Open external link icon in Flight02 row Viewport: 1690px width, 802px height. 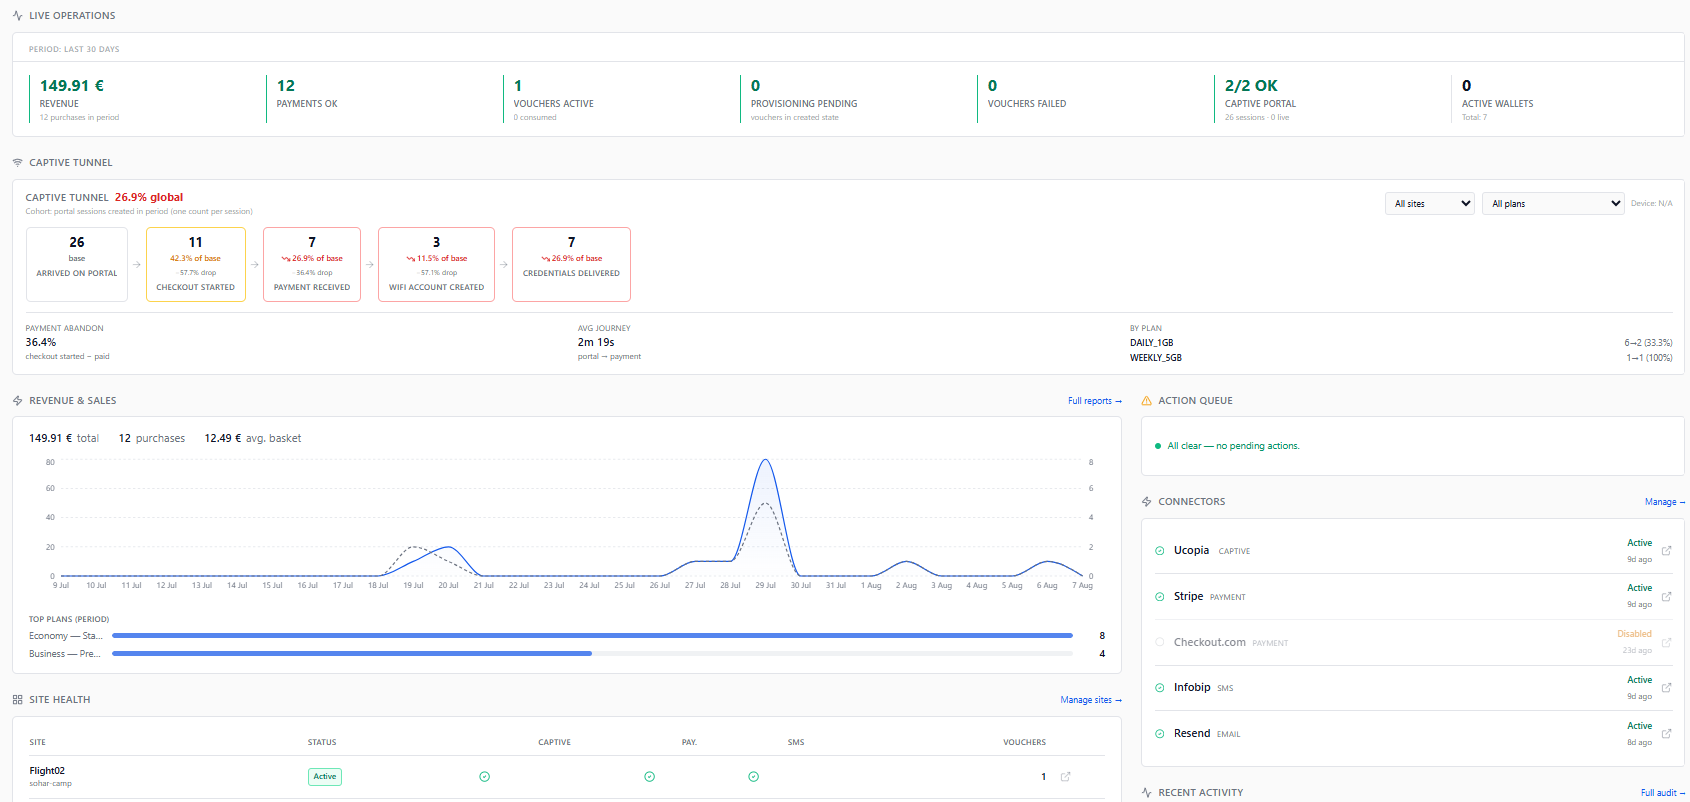pos(1065,777)
